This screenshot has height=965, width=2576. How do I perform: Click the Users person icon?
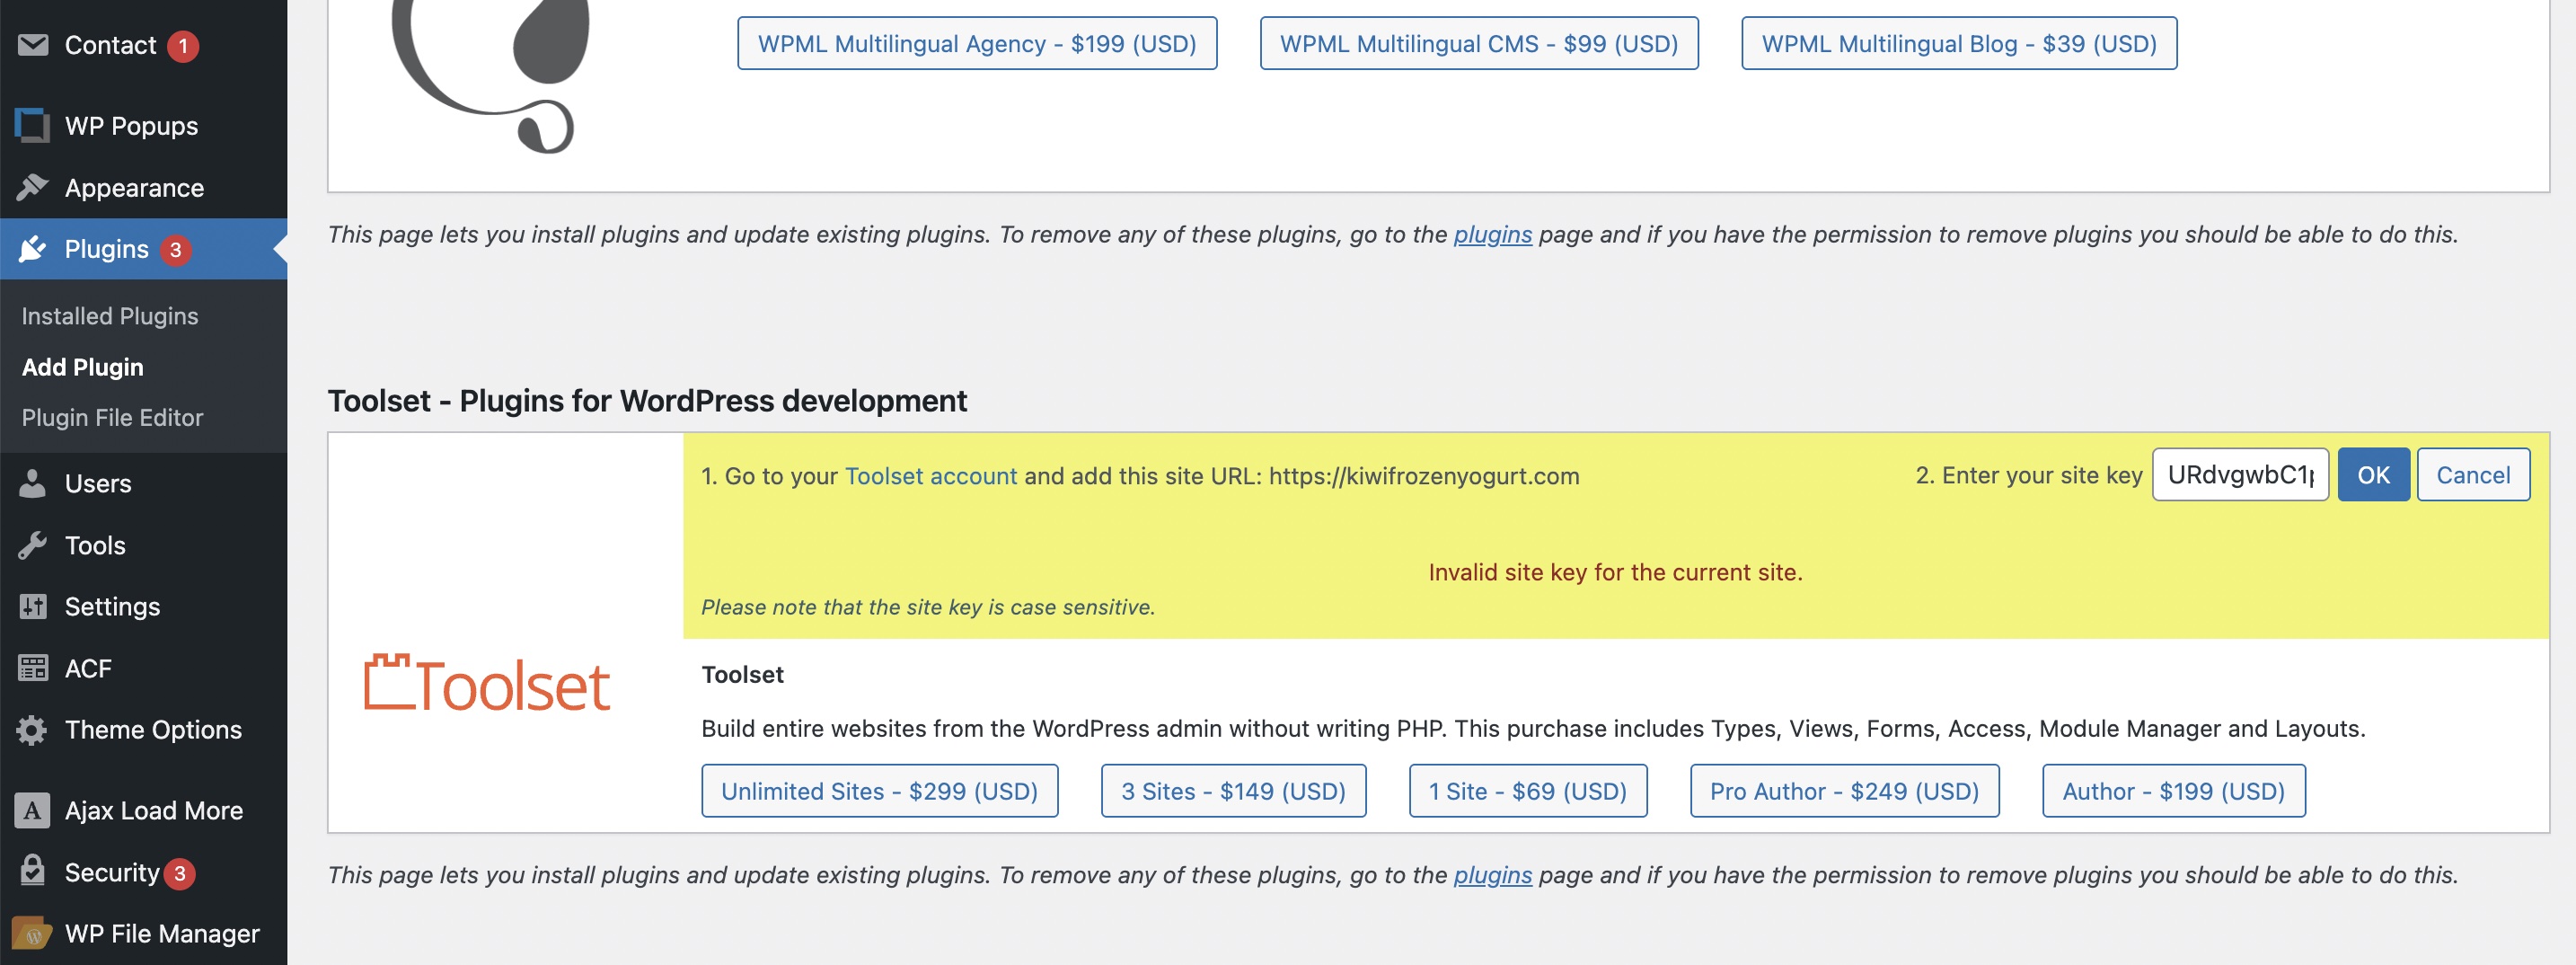[33, 483]
